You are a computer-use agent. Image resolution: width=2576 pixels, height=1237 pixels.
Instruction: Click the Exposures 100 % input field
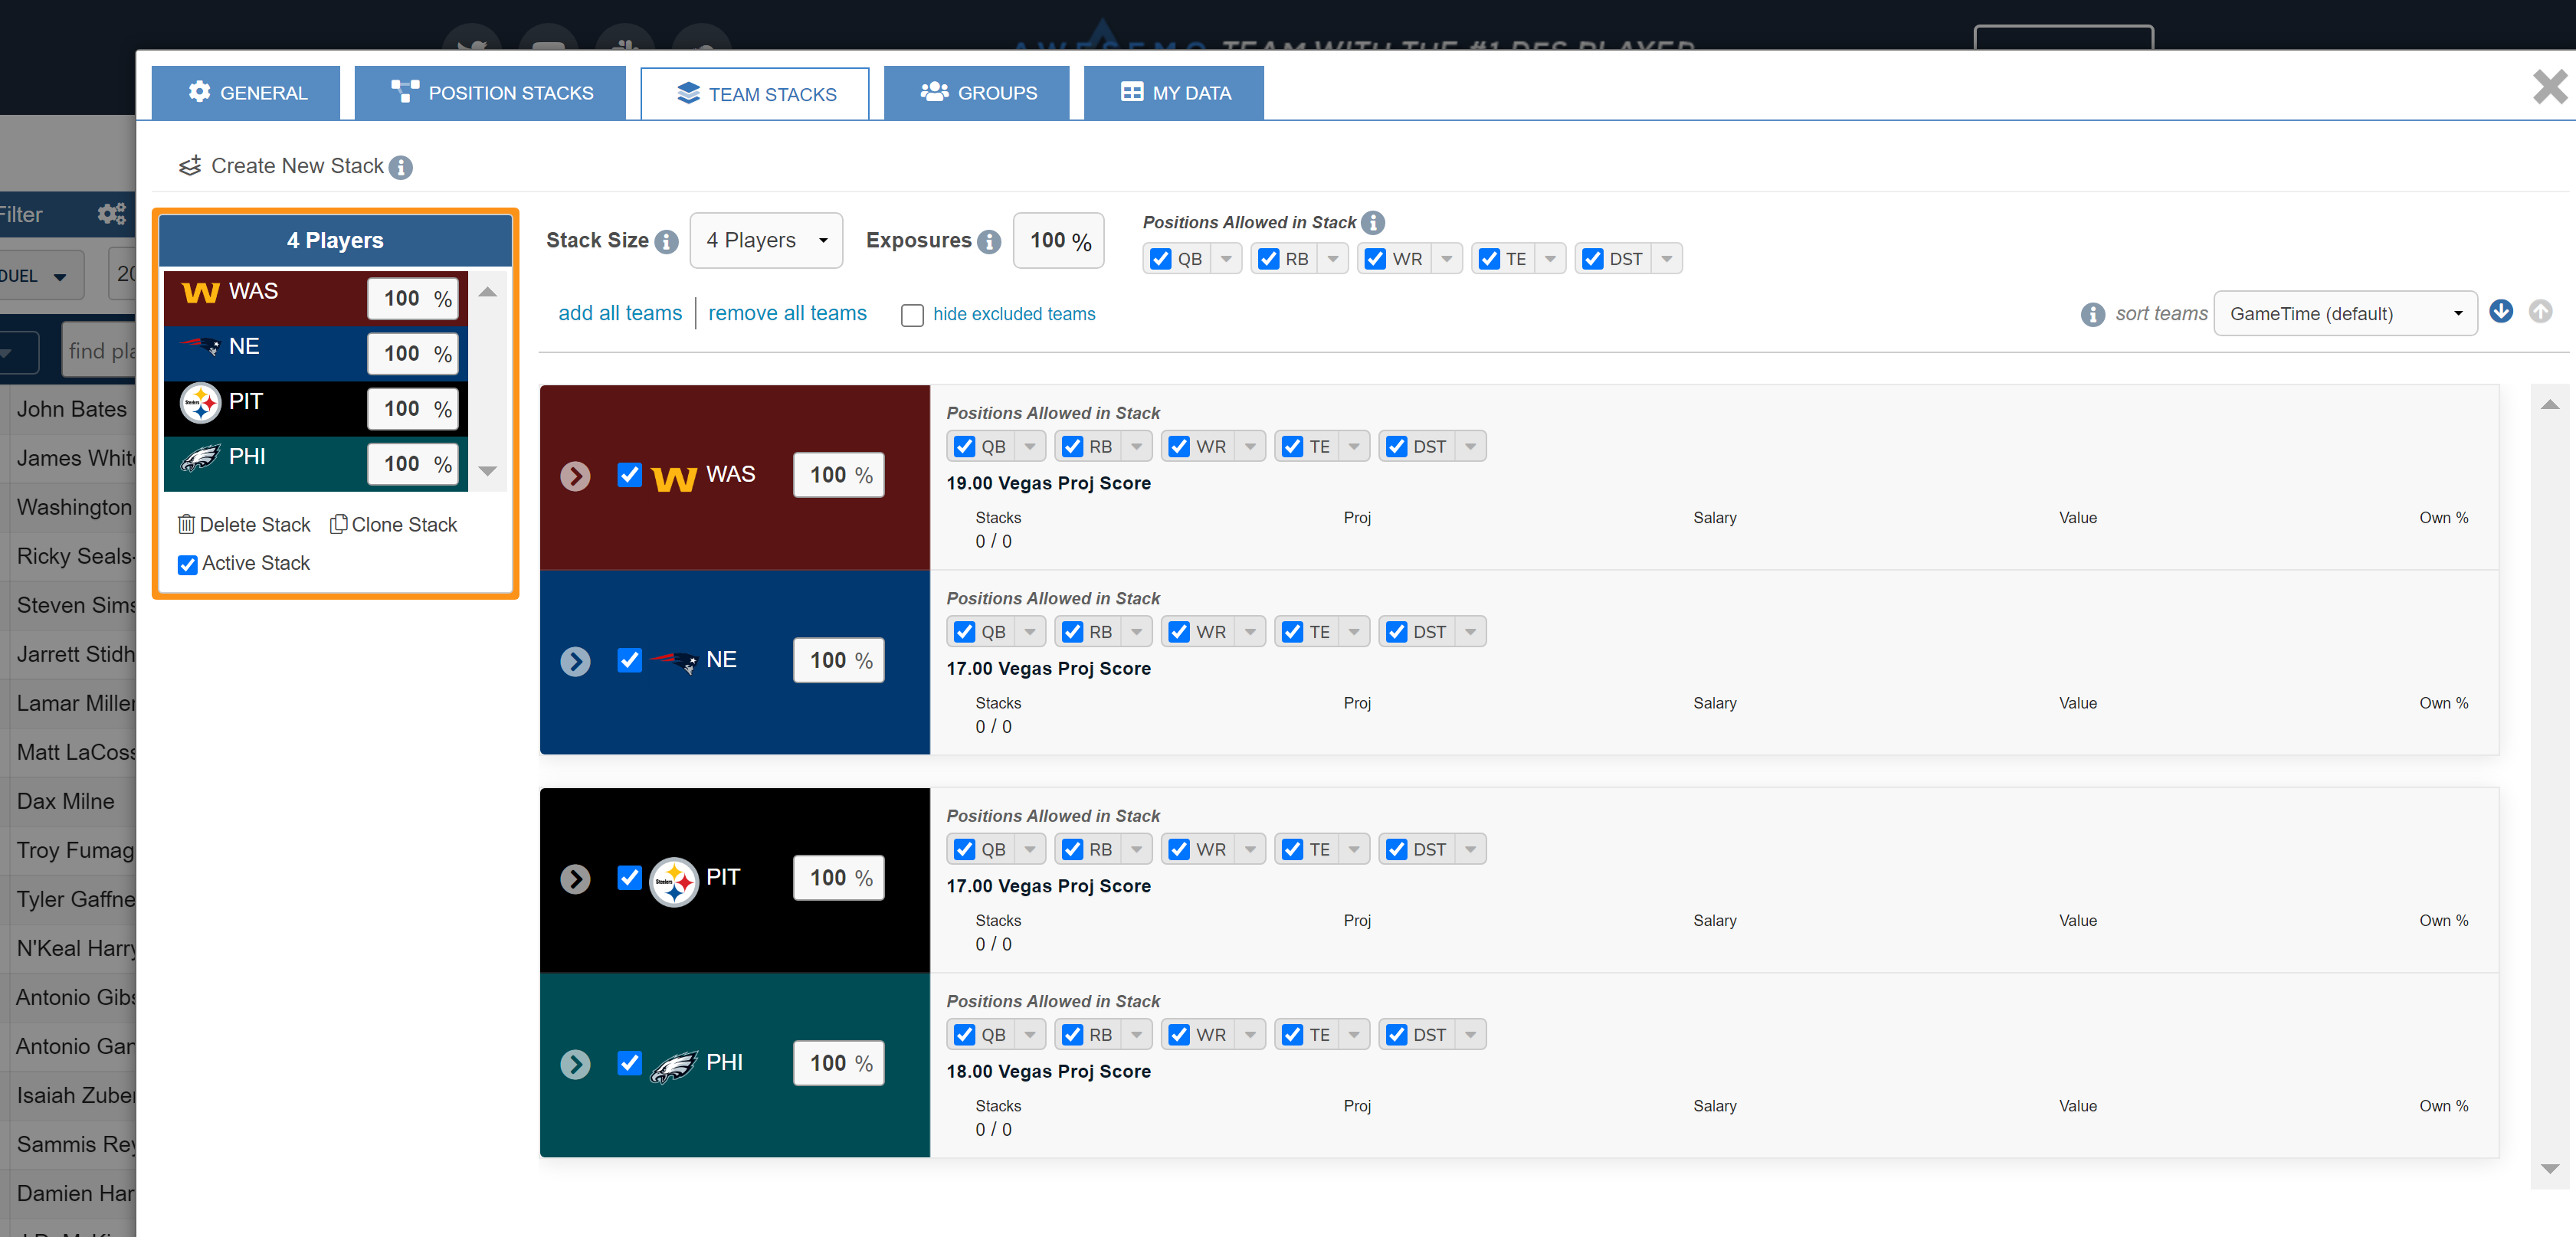[x=1059, y=241]
